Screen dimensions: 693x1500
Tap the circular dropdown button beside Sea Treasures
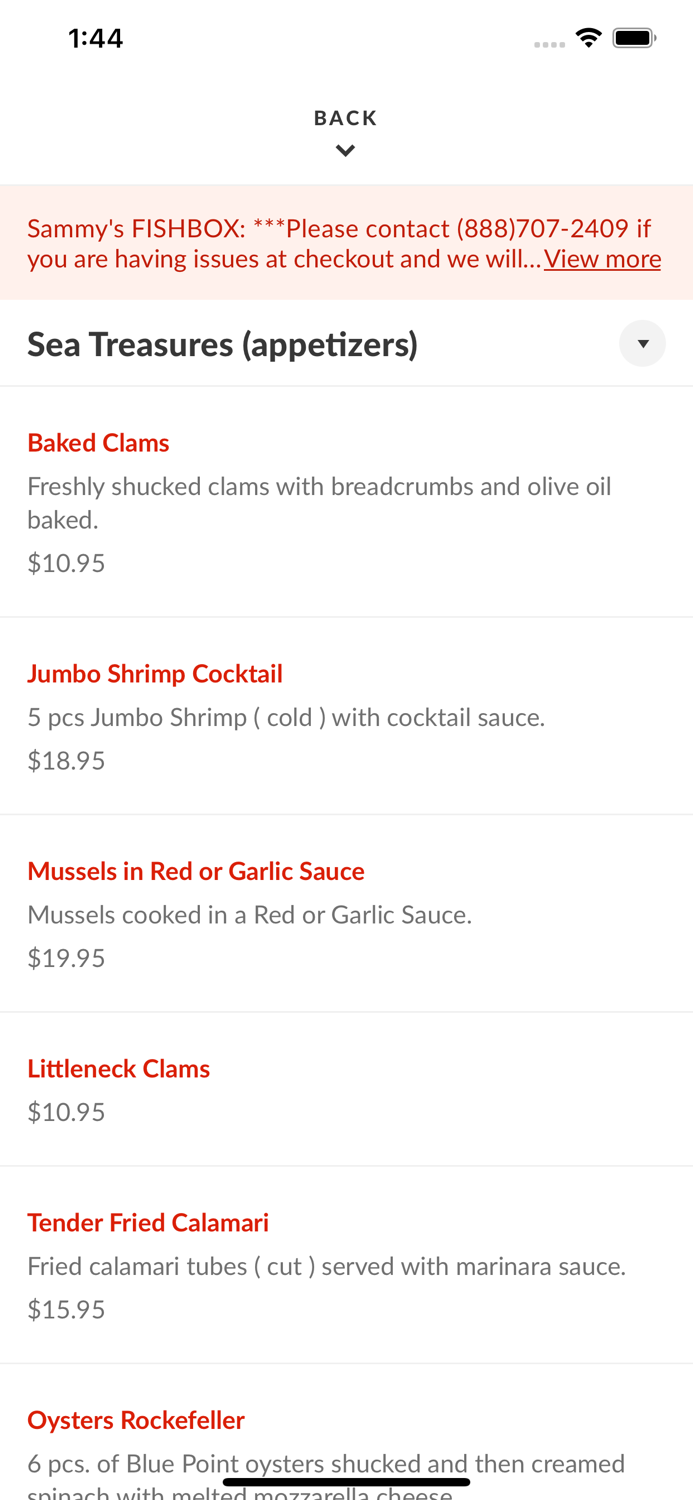pos(644,343)
